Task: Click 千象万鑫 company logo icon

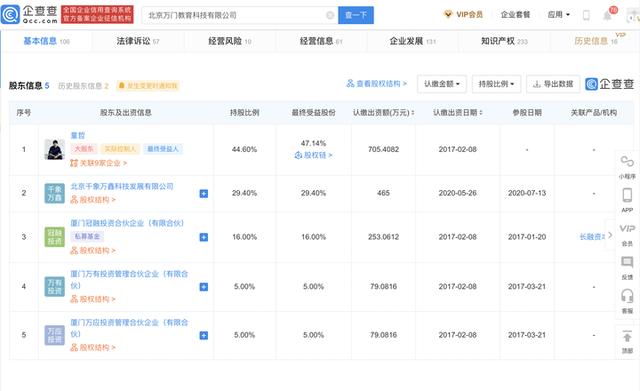Action: click(55, 193)
